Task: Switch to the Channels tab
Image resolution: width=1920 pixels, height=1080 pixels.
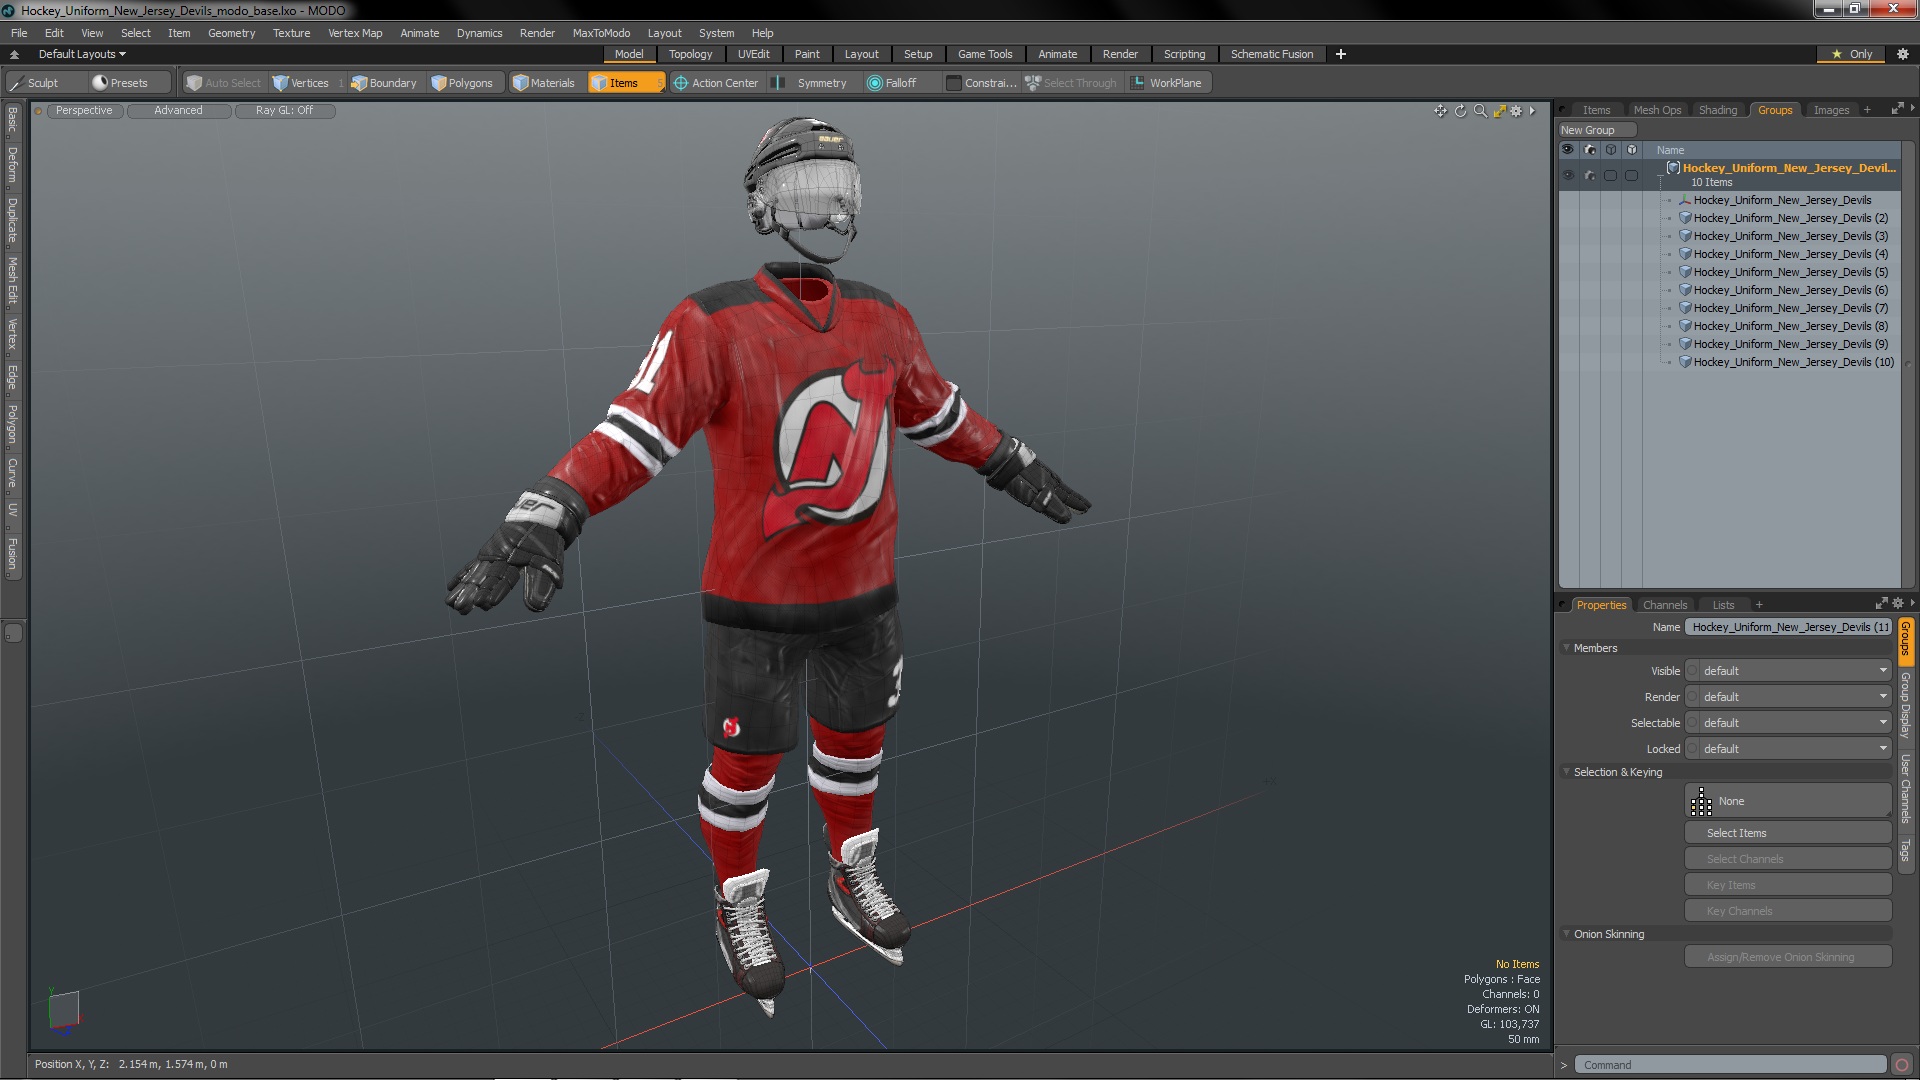Action: pos(1664,605)
